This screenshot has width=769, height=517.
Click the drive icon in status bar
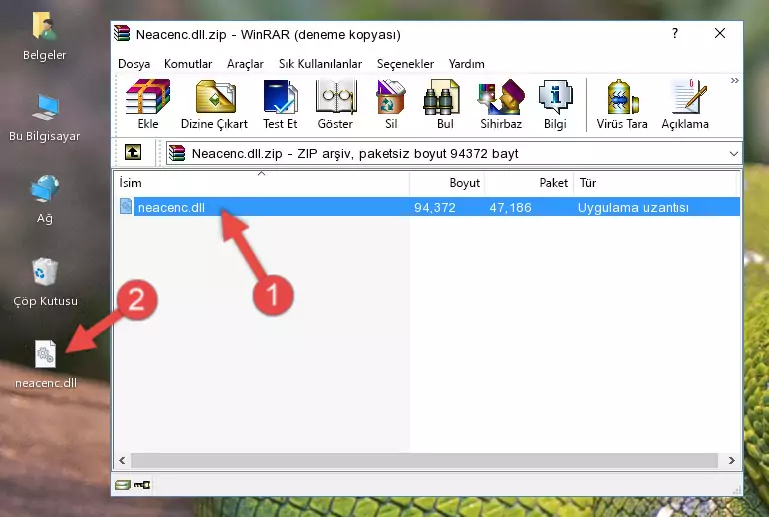[x=123, y=485]
